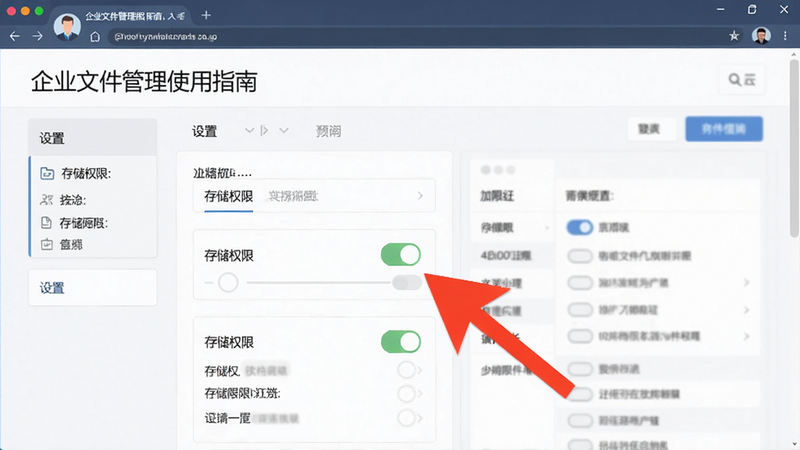Open sidebar item 接洽:
Viewport: 800px width, 450px height.
click(x=73, y=200)
